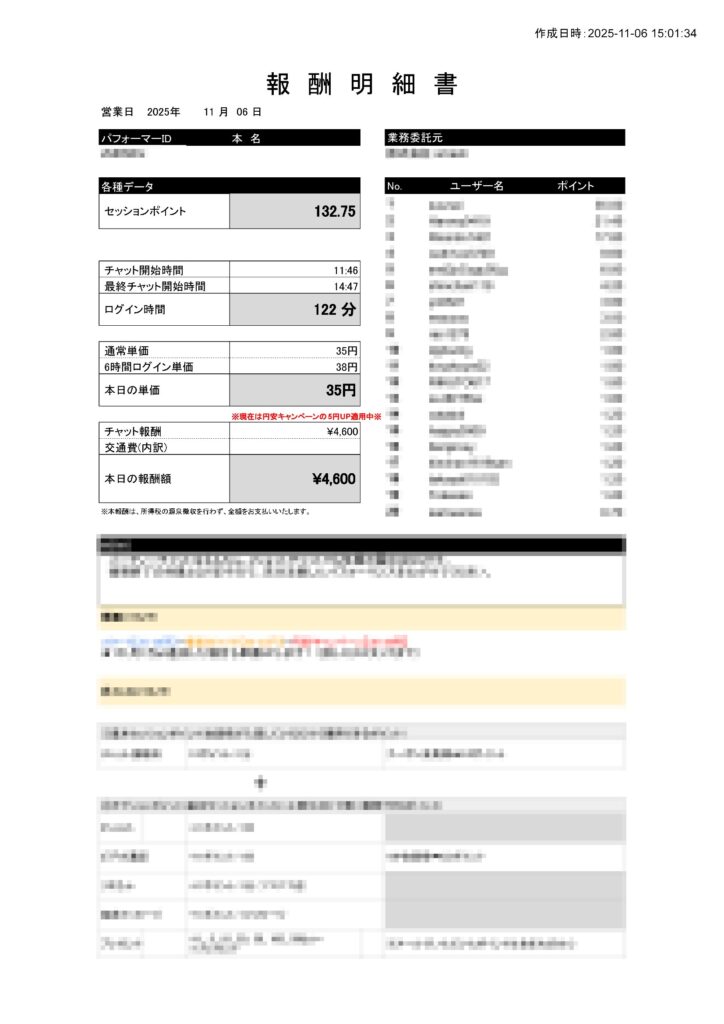Select the 38円 value

(x=347, y=368)
